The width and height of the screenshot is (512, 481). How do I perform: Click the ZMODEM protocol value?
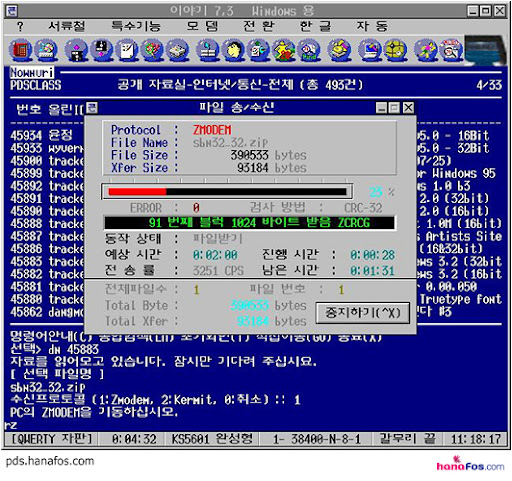pyautogui.click(x=212, y=130)
